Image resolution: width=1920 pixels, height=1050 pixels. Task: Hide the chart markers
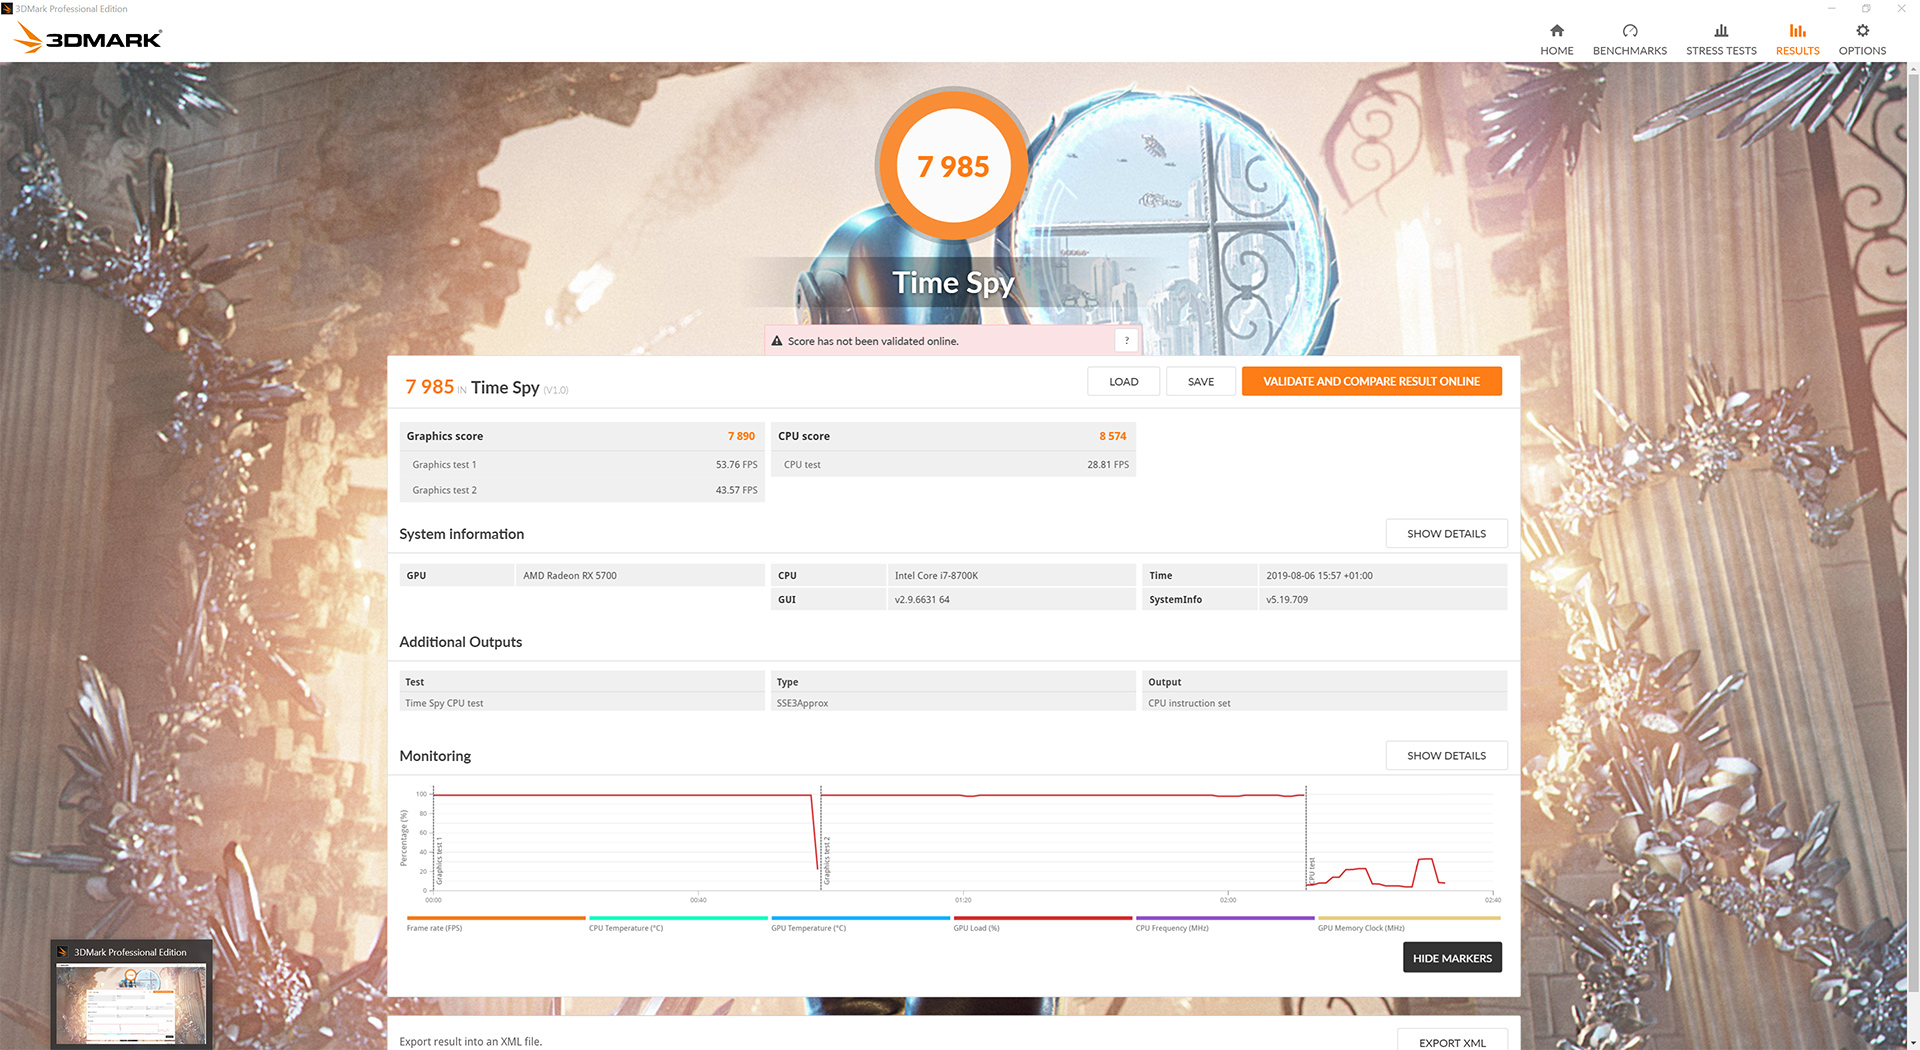tap(1452, 958)
